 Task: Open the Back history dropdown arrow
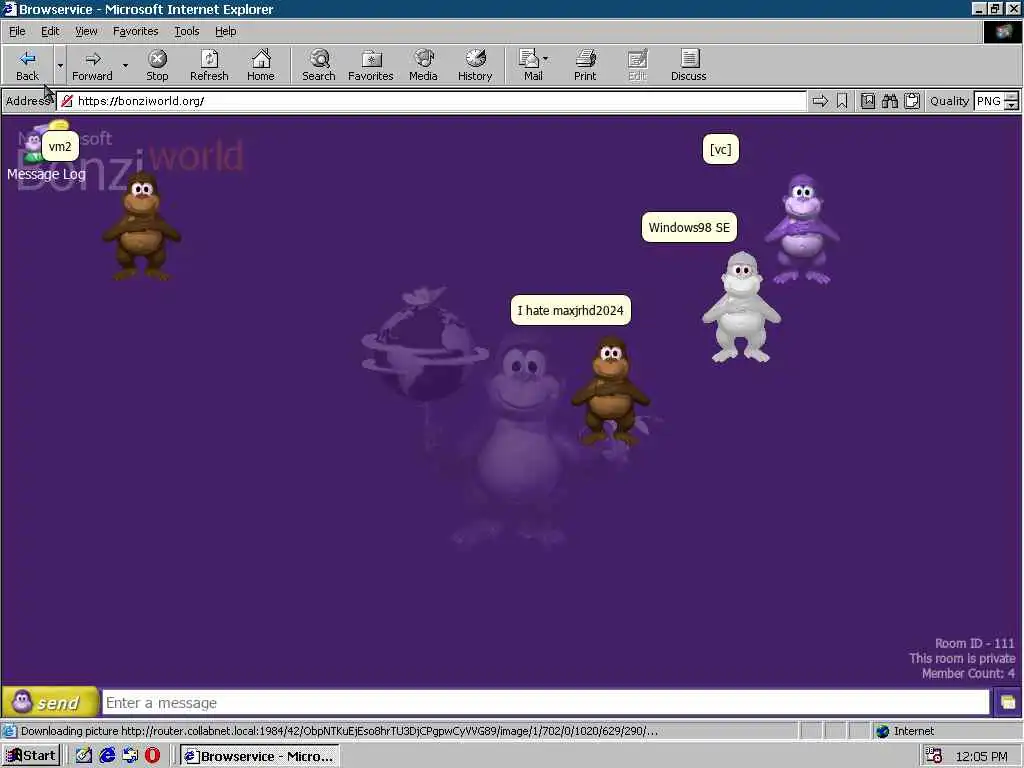pos(60,65)
